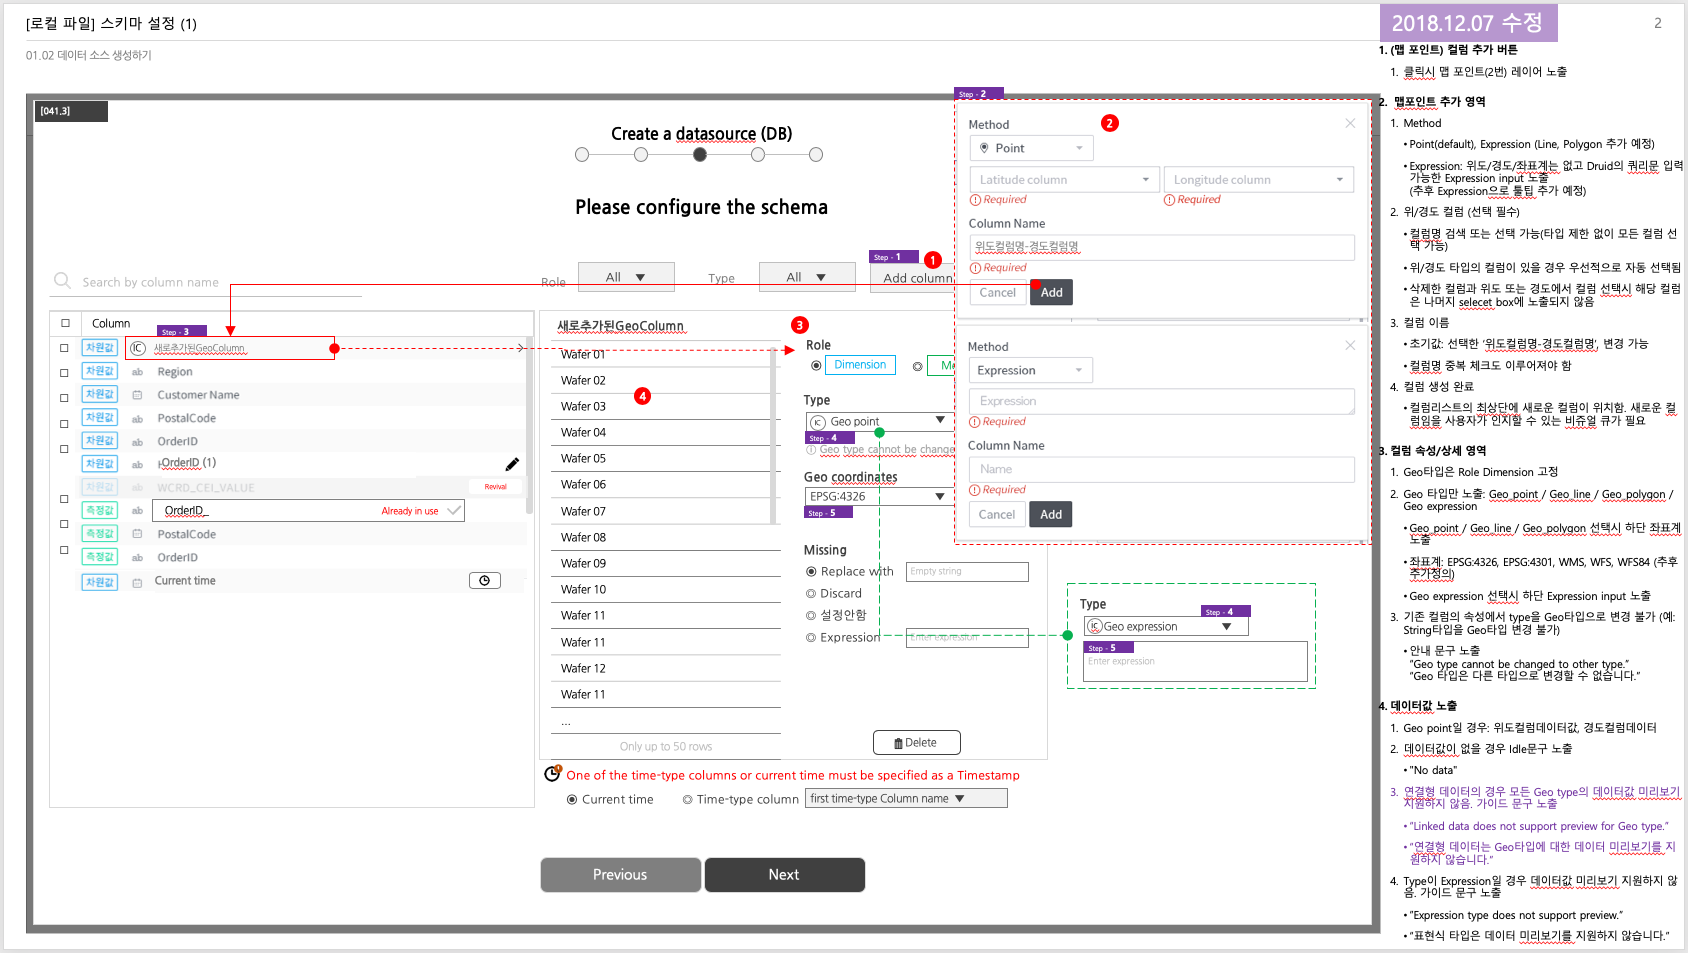Image resolution: width=1688 pixels, height=953 pixels.
Task: Click Add in the Point method popup
Action: (x=1051, y=292)
